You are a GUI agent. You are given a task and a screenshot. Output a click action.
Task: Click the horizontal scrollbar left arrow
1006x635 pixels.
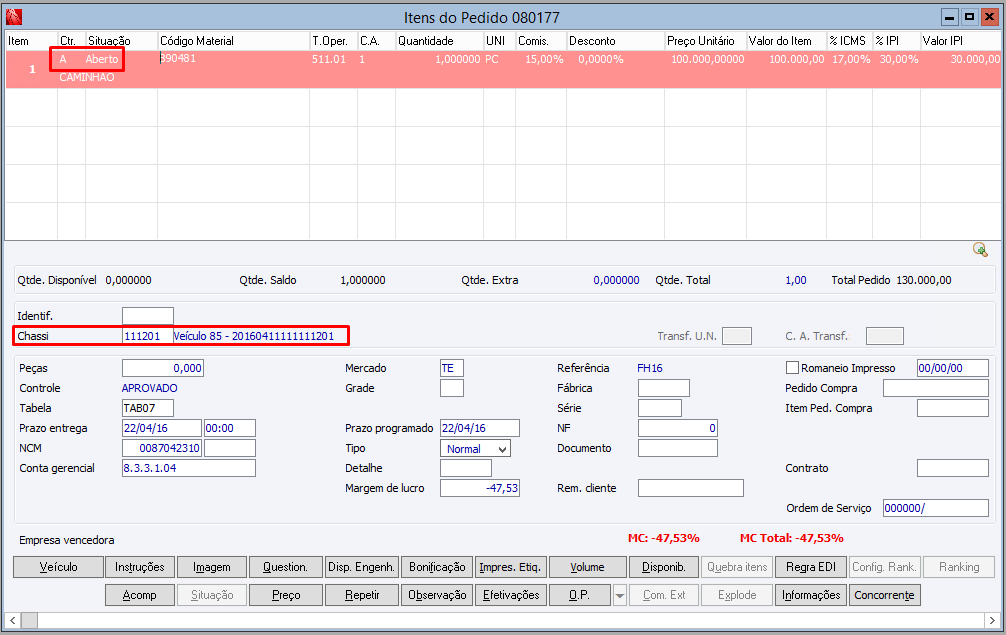click(x=12, y=620)
